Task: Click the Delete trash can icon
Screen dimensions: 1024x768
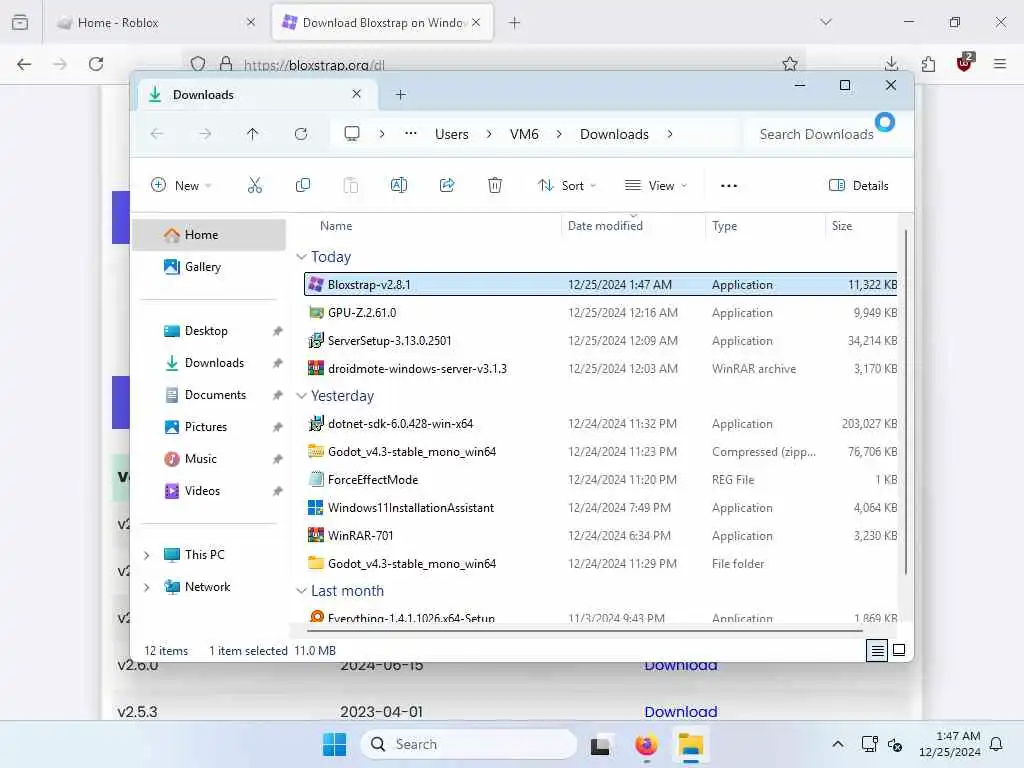Action: tap(495, 185)
